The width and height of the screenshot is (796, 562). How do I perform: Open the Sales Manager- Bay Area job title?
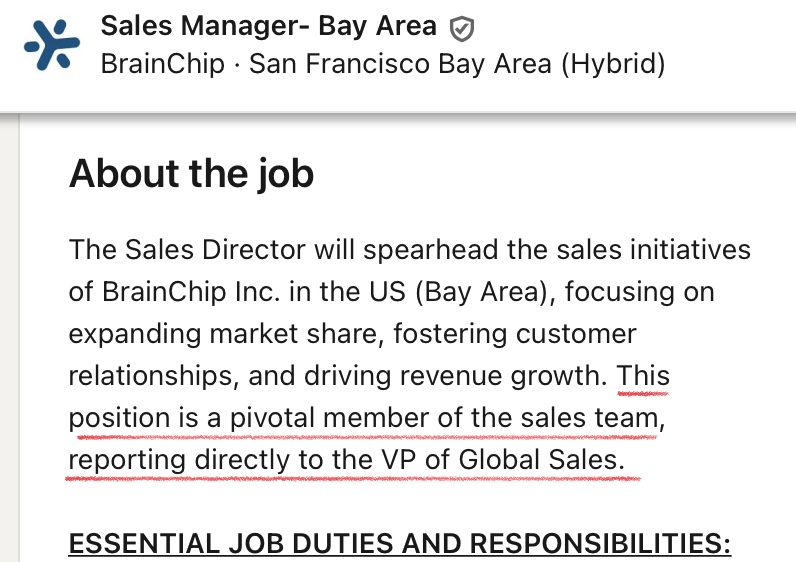coord(268,27)
